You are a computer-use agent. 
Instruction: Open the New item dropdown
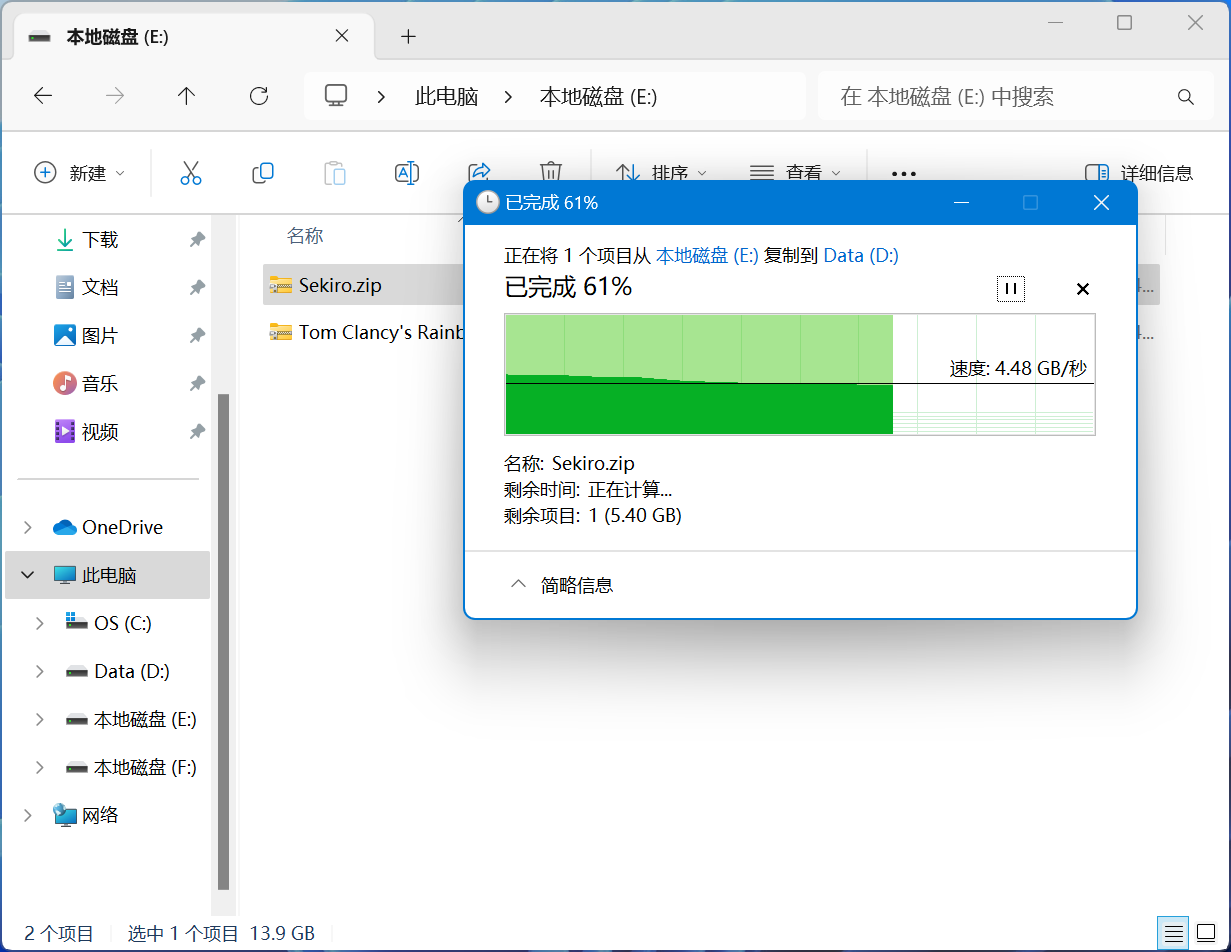tap(80, 173)
